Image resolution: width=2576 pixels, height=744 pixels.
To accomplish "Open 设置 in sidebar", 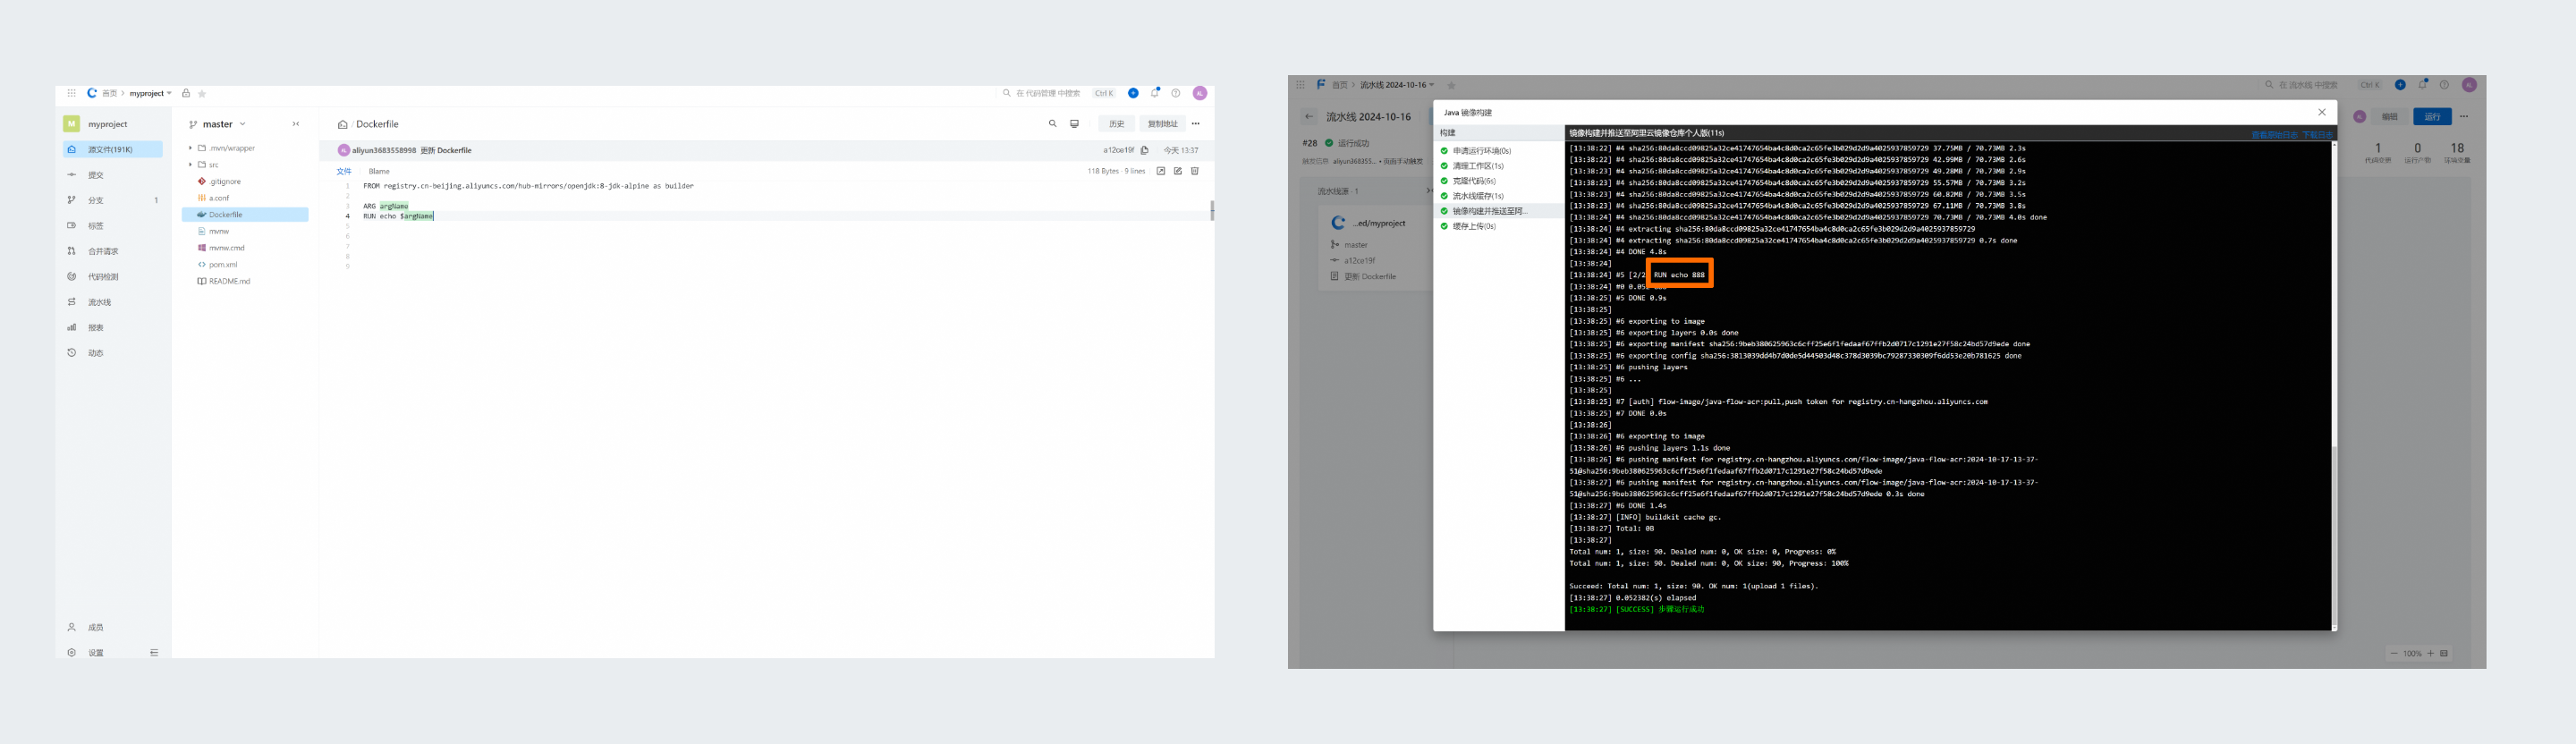I will tap(95, 652).
